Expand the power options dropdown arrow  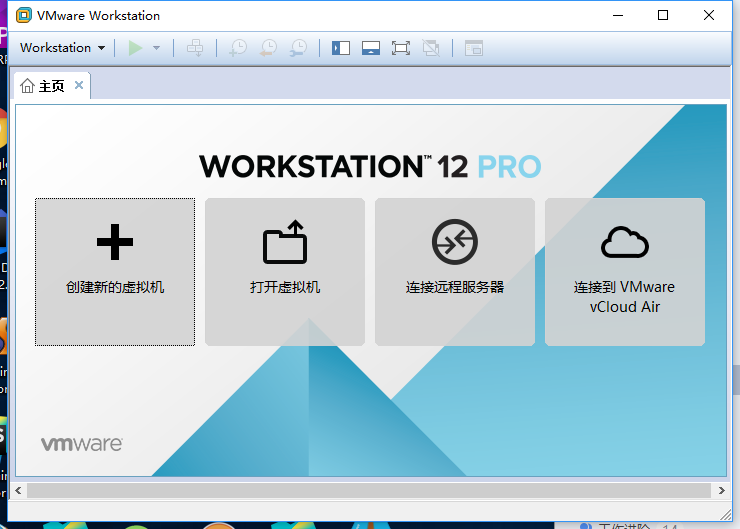[x=156, y=48]
